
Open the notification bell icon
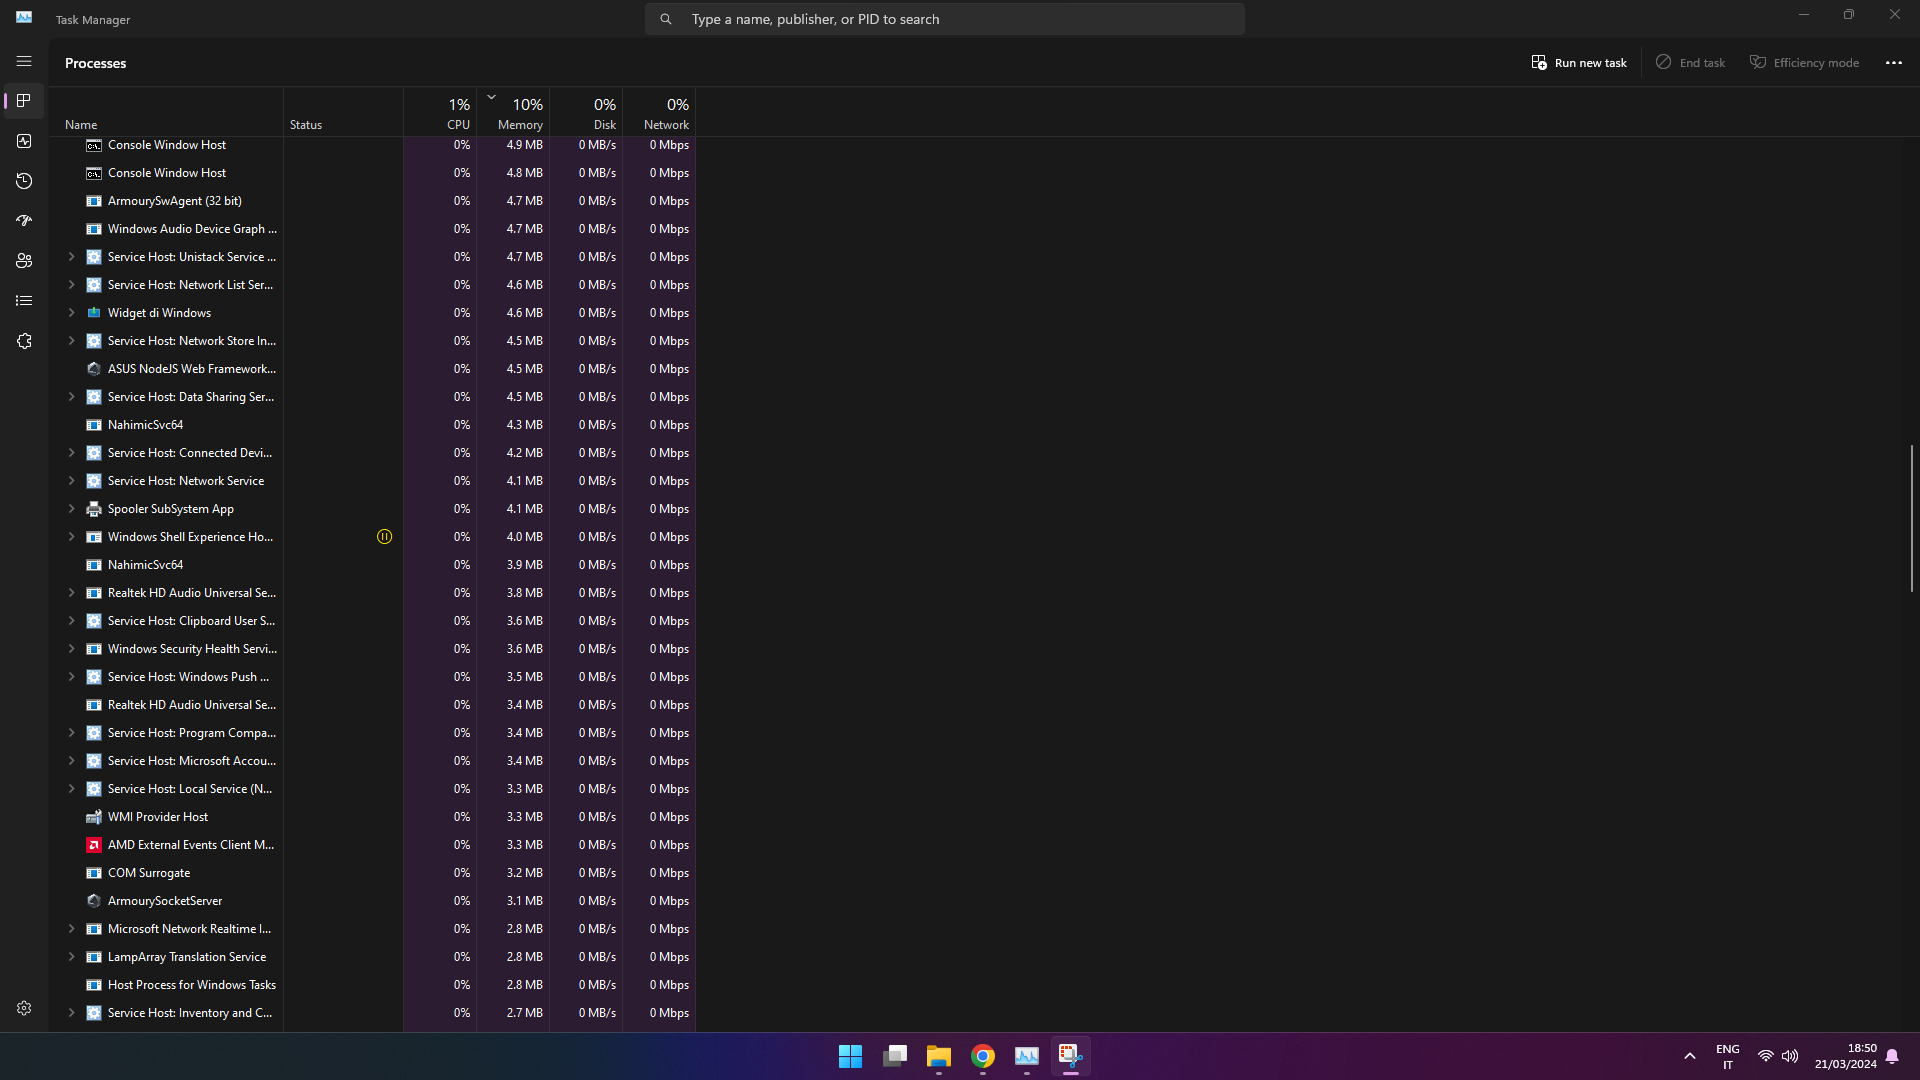pos(1892,1056)
